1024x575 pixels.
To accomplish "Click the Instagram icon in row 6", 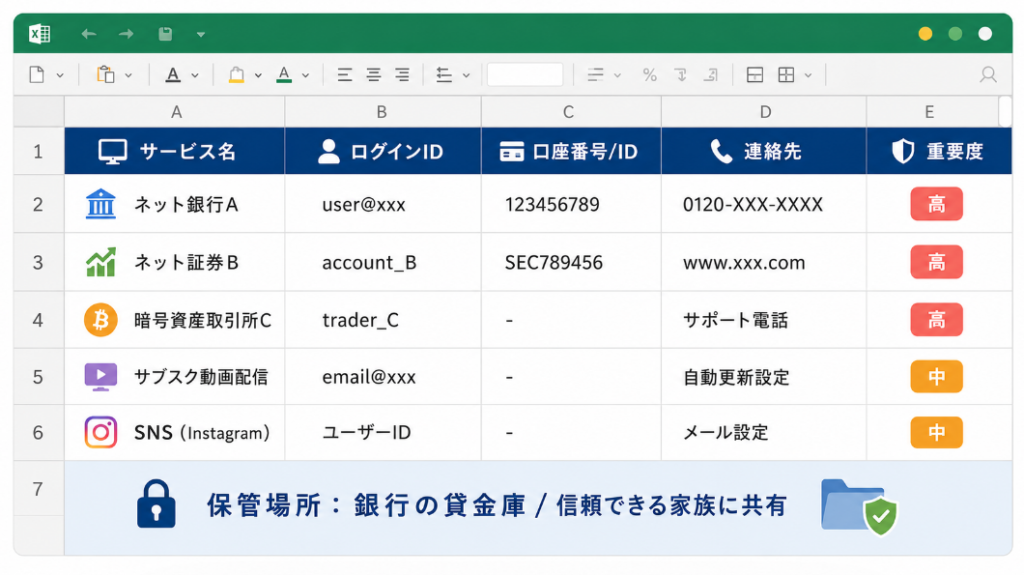I will [101, 432].
